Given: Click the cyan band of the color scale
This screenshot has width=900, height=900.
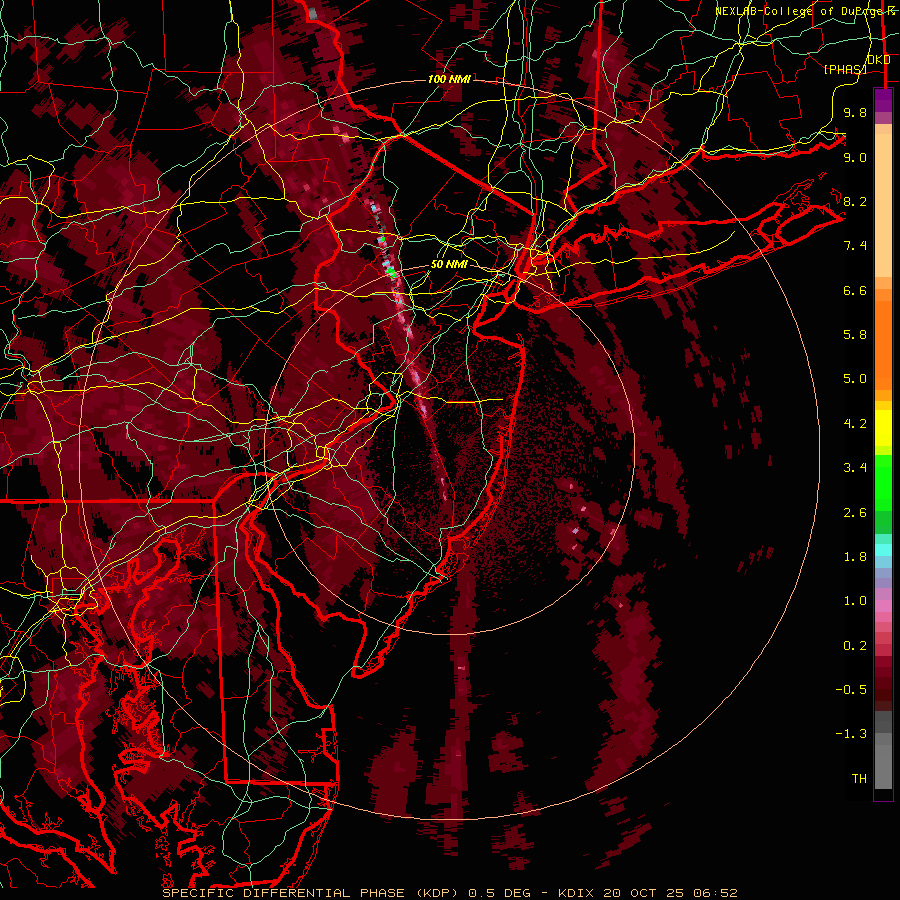Looking at the screenshot, I should 883,550.
